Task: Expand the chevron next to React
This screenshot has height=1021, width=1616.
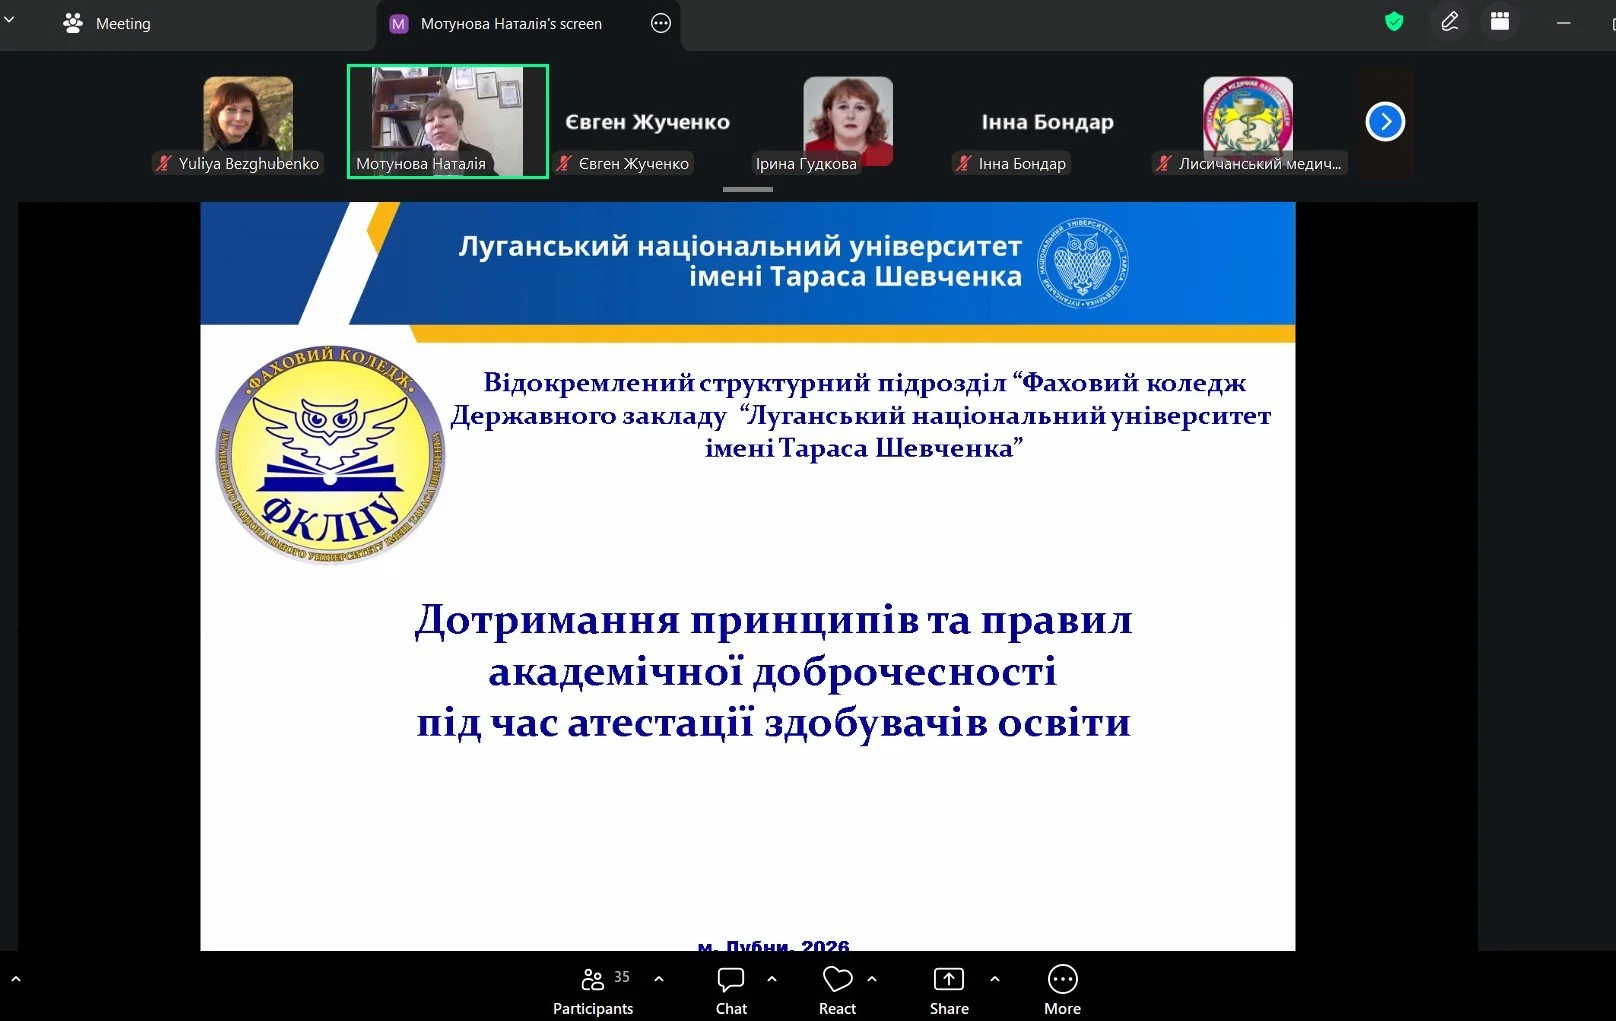Action: coord(872,979)
